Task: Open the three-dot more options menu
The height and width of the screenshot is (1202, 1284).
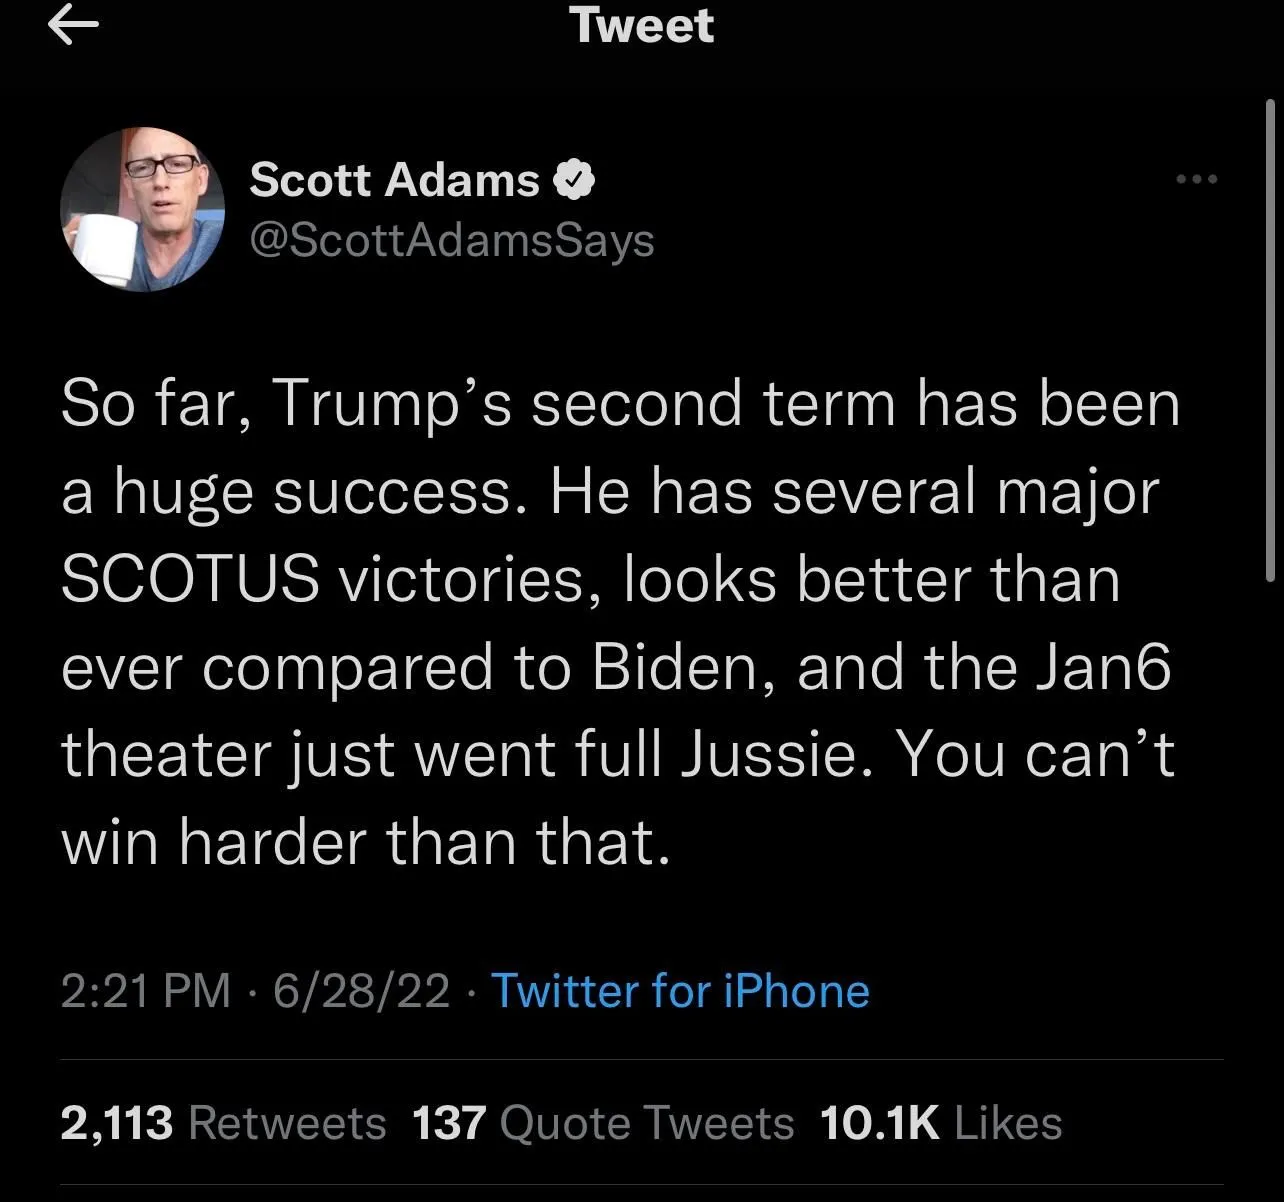Action: click(x=1196, y=180)
